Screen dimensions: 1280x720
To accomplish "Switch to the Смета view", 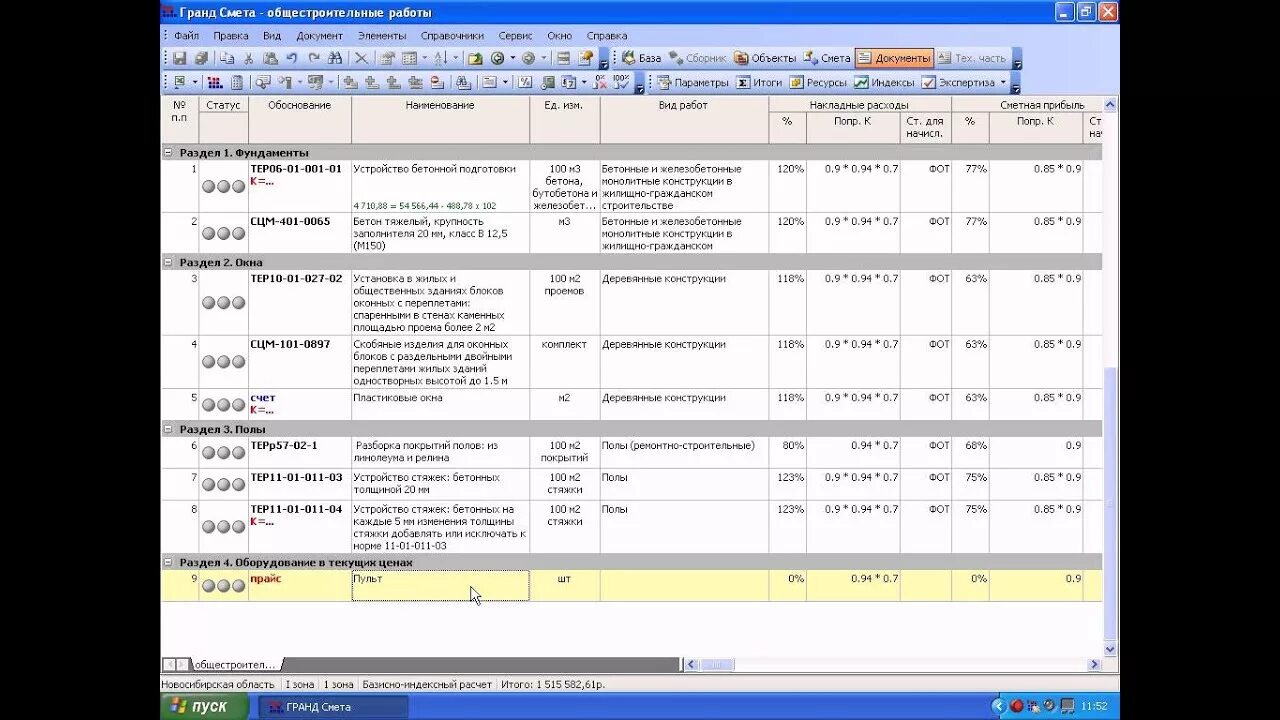I will [826, 58].
